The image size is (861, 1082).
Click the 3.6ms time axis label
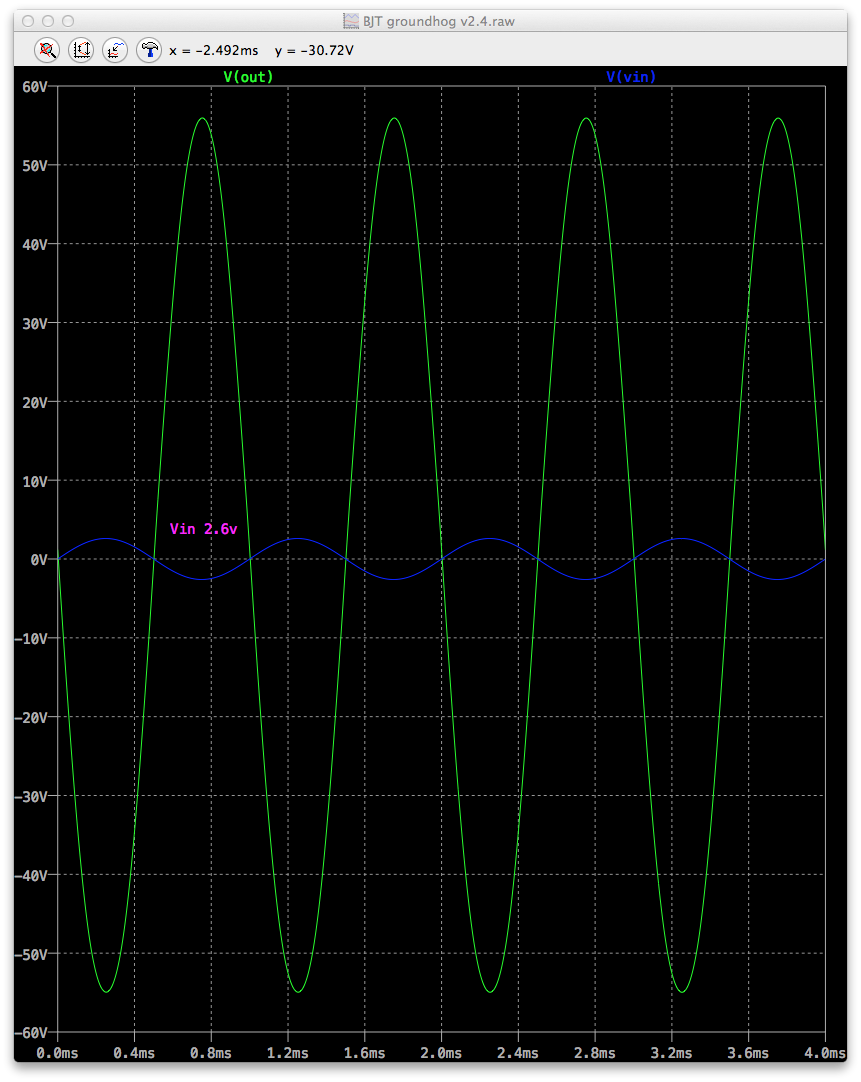point(748,1053)
